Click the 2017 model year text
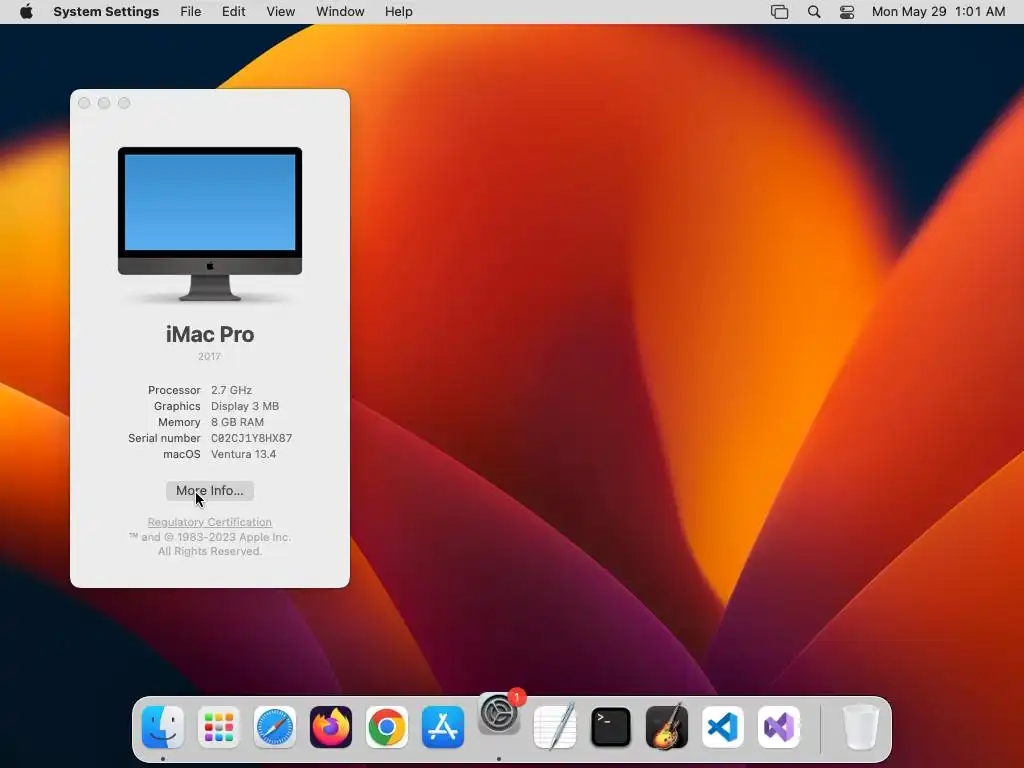1024x768 pixels. click(210, 357)
